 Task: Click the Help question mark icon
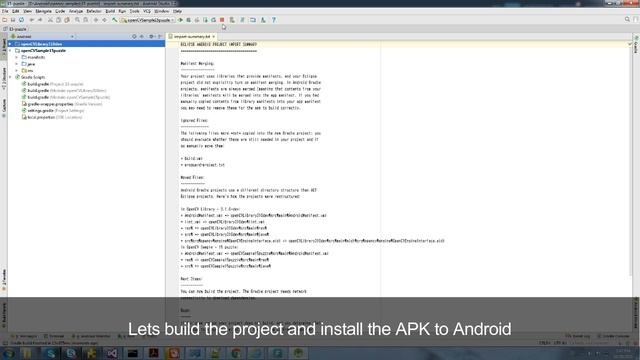[x=274, y=20]
